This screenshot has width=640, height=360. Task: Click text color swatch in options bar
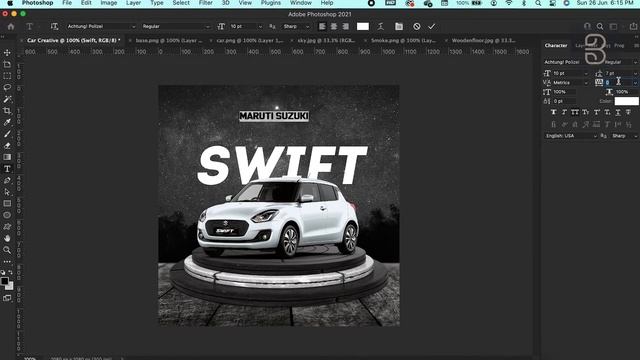363,27
